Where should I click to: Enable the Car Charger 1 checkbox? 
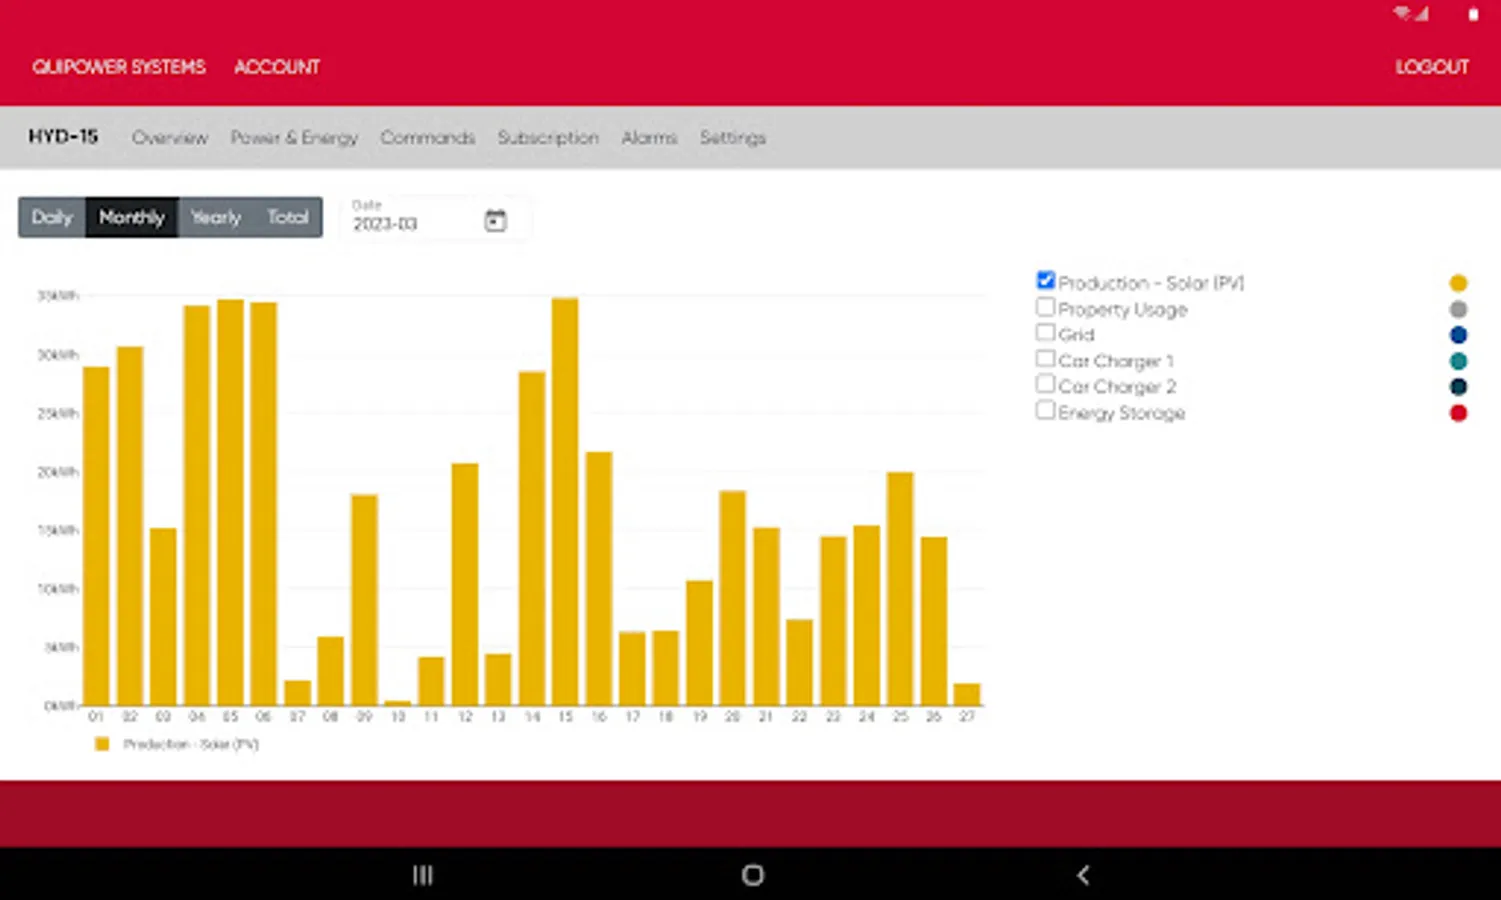[x=1046, y=358]
